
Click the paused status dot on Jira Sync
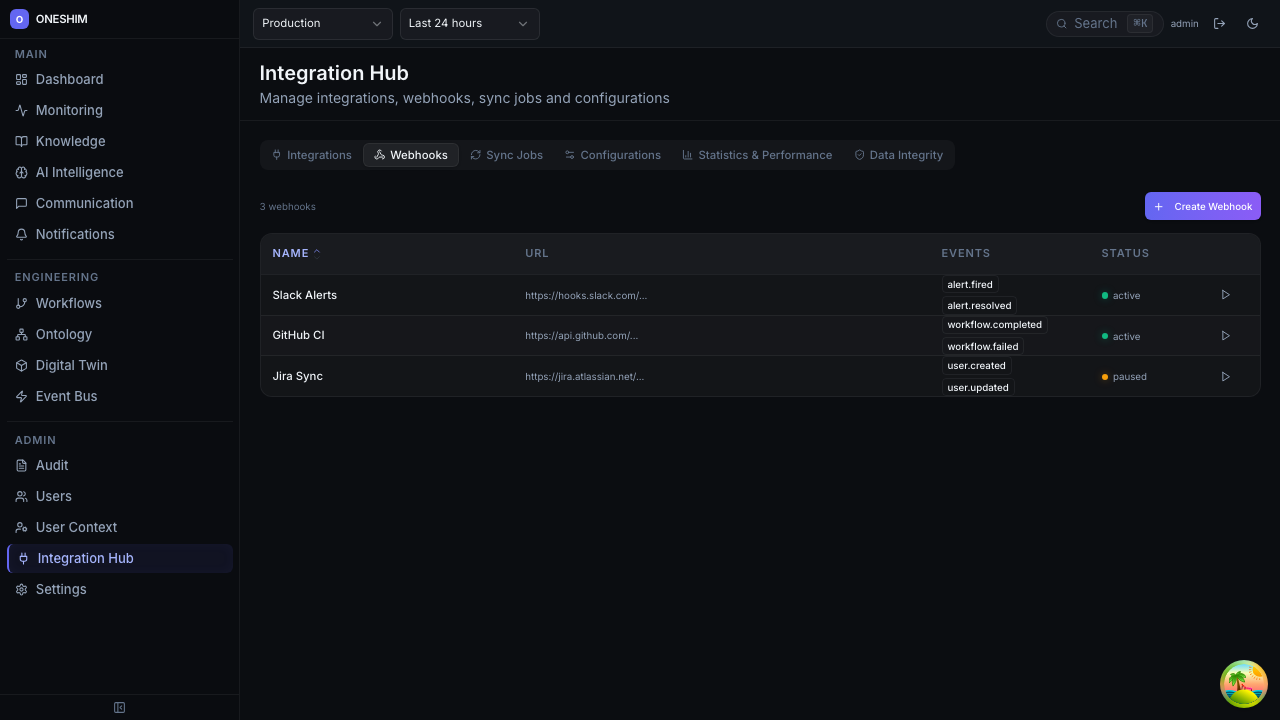click(x=1105, y=377)
